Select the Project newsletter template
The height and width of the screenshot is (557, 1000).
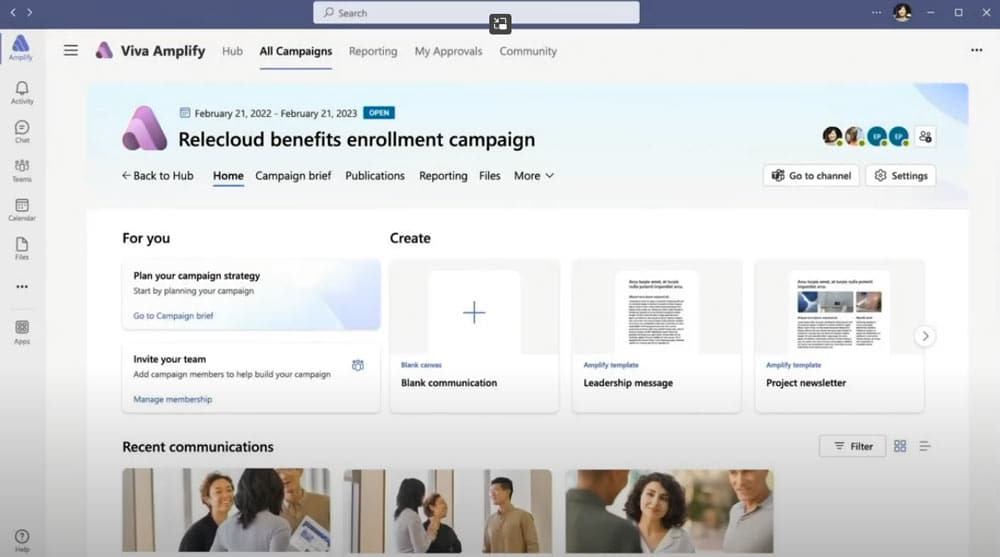pyautogui.click(x=839, y=336)
